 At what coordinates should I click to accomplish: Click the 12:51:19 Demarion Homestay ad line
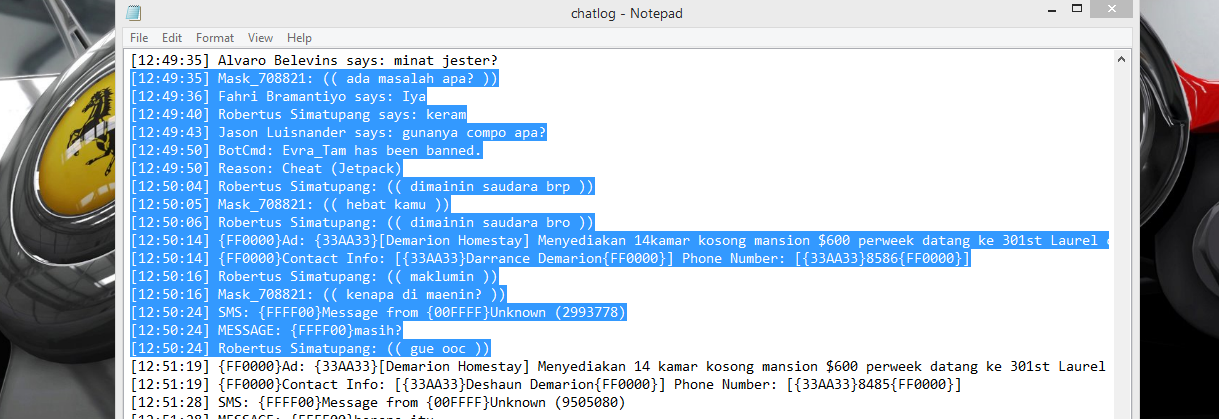[618, 366]
